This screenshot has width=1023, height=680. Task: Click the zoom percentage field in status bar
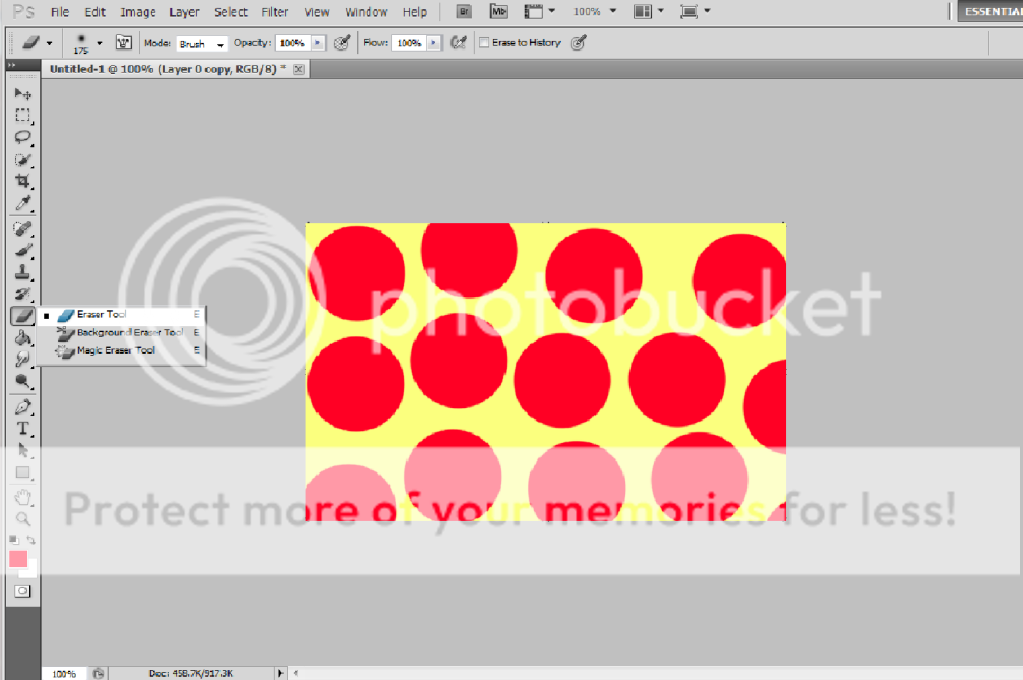coord(64,673)
